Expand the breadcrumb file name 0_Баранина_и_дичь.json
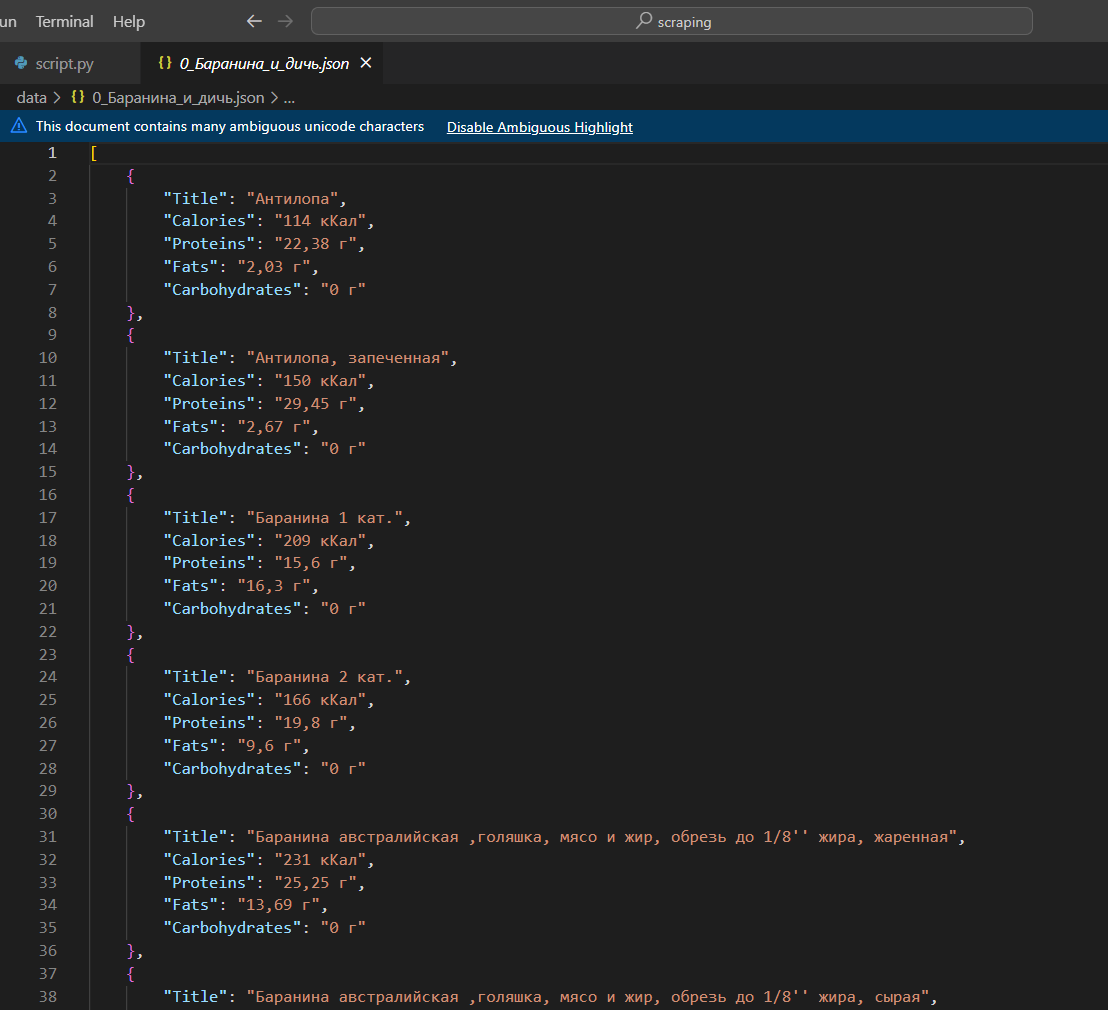The image size is (1108, 1010). 178,98
